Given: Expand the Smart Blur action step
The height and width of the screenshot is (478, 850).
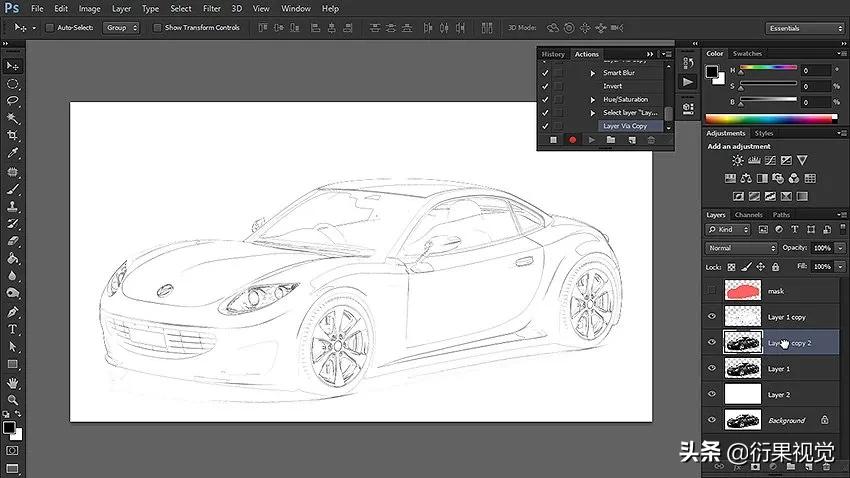Looking at the screenshot, I should pos(592,73).
